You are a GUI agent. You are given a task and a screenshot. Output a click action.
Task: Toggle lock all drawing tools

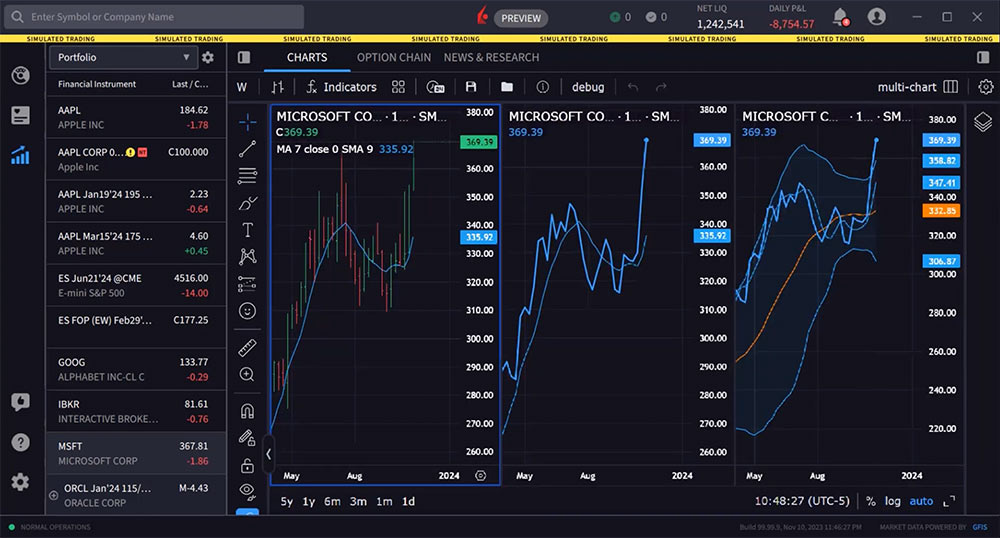247,465
